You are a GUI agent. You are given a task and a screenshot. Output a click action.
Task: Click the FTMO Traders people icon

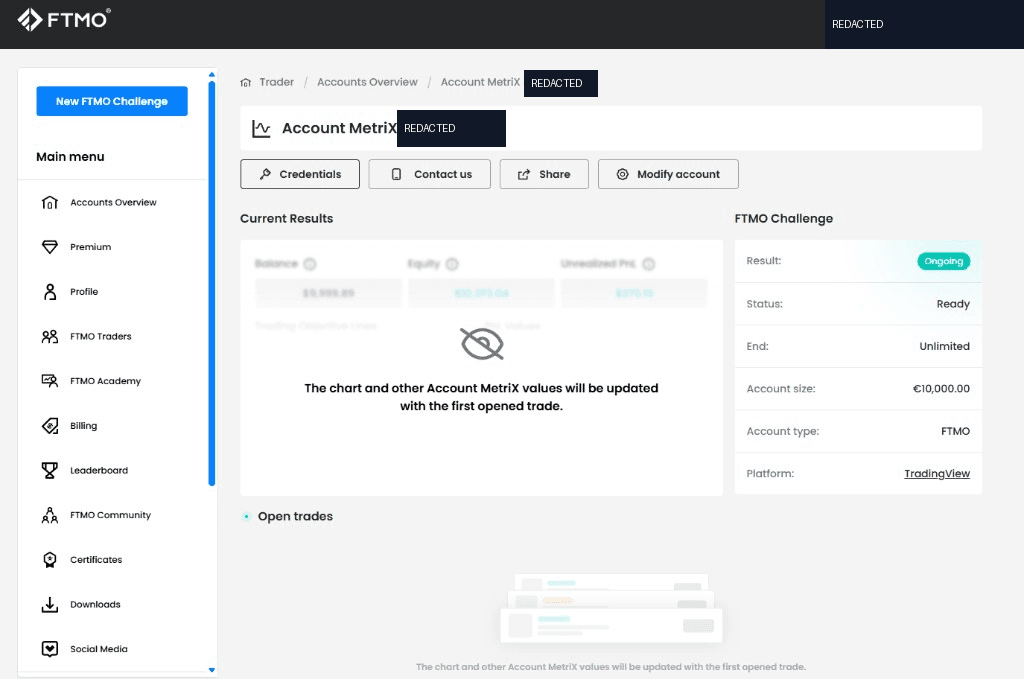pos(50,336)
